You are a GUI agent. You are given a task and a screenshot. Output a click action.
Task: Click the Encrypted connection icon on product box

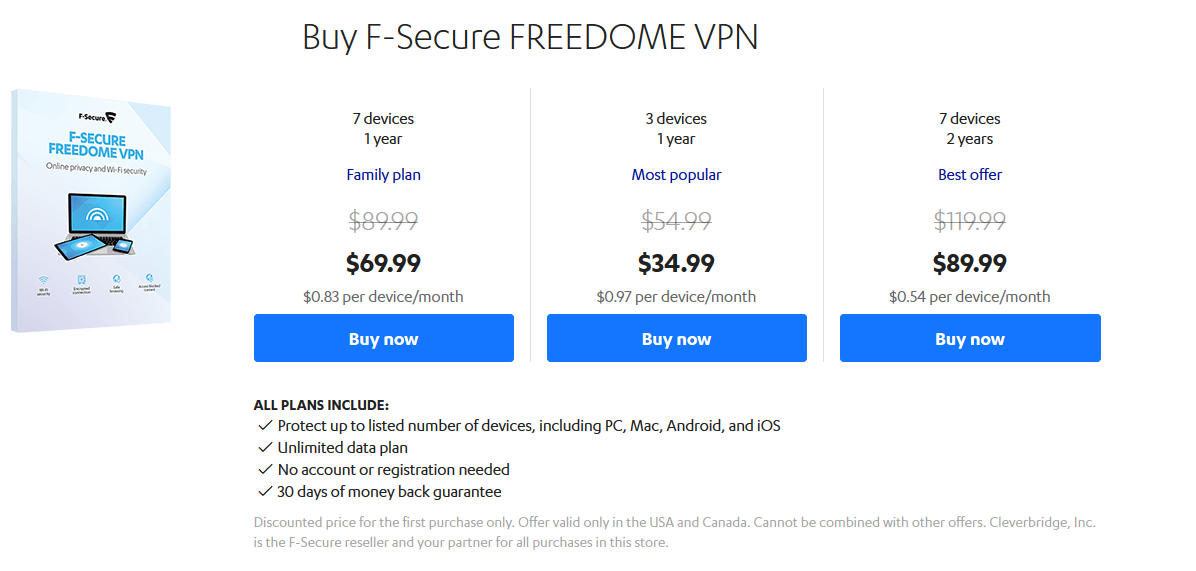click(81, 279)
